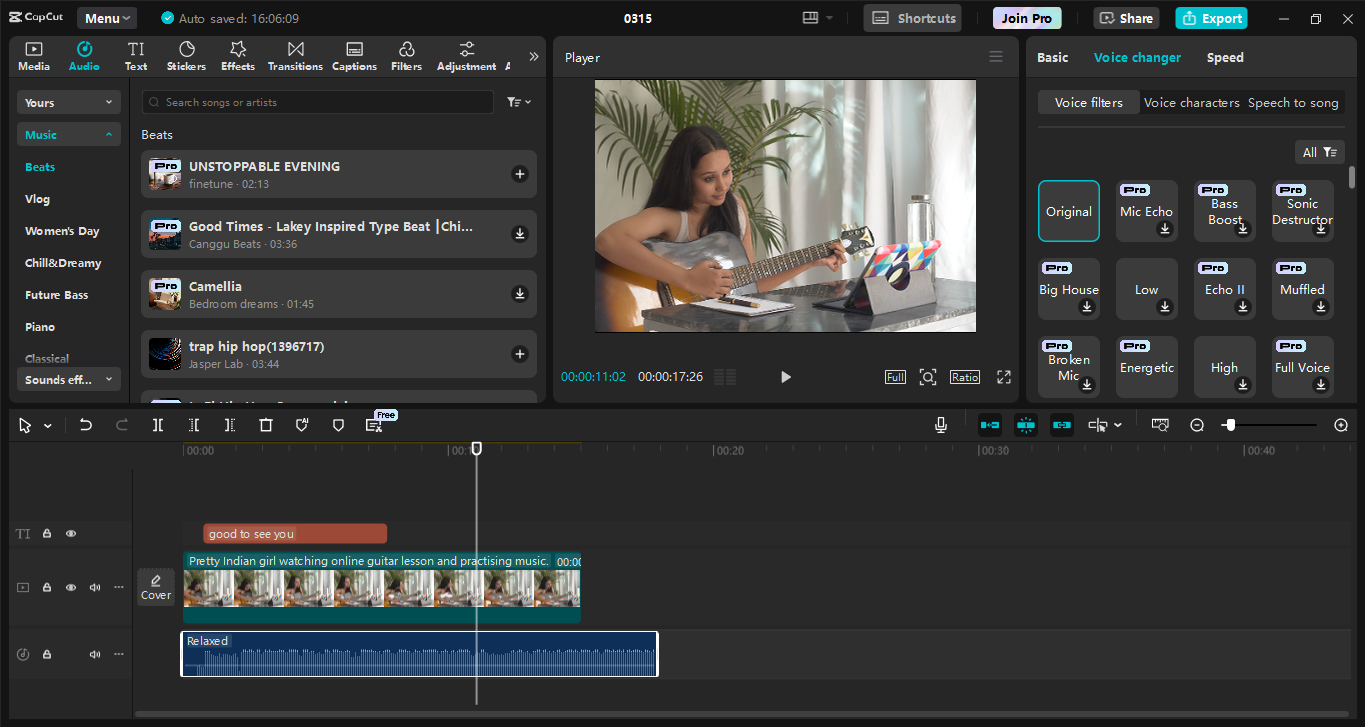Viewport: 1365px width, 727px height.
Task: Click the Undo icon in the timeline toolbar
Action: coord(85,424)
